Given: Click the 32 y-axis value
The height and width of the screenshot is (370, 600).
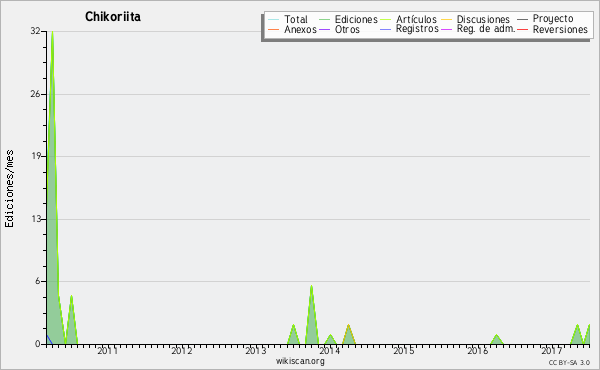Looking at the screenshot, I should click(35, 31).
